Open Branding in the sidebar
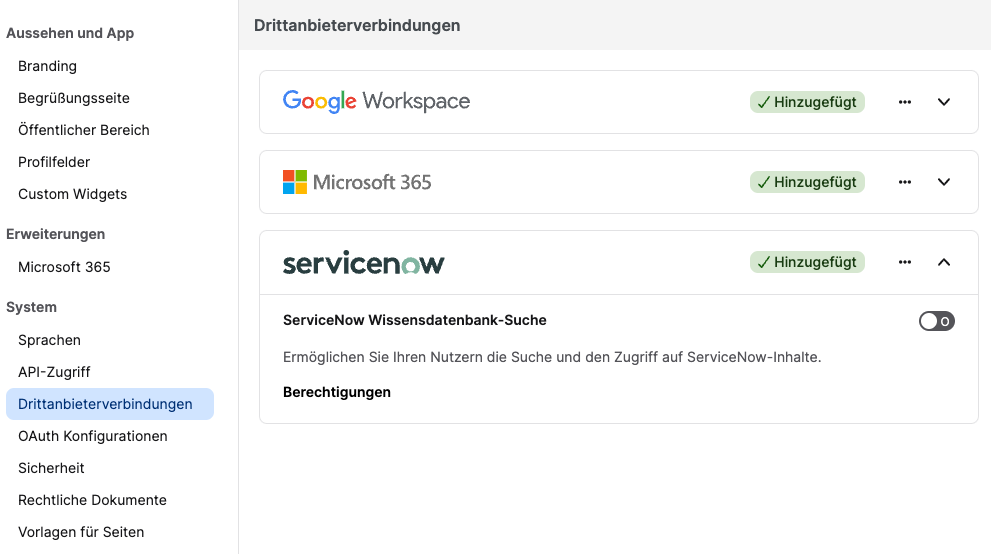991x554 pixels. pos(47,66)
